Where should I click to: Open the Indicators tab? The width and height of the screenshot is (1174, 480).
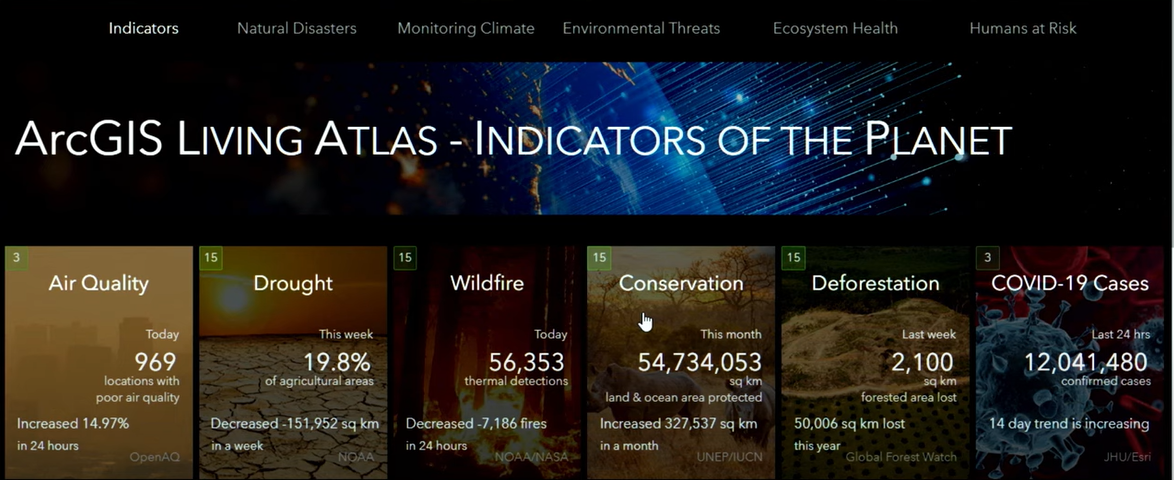click(x=143, y=28)
